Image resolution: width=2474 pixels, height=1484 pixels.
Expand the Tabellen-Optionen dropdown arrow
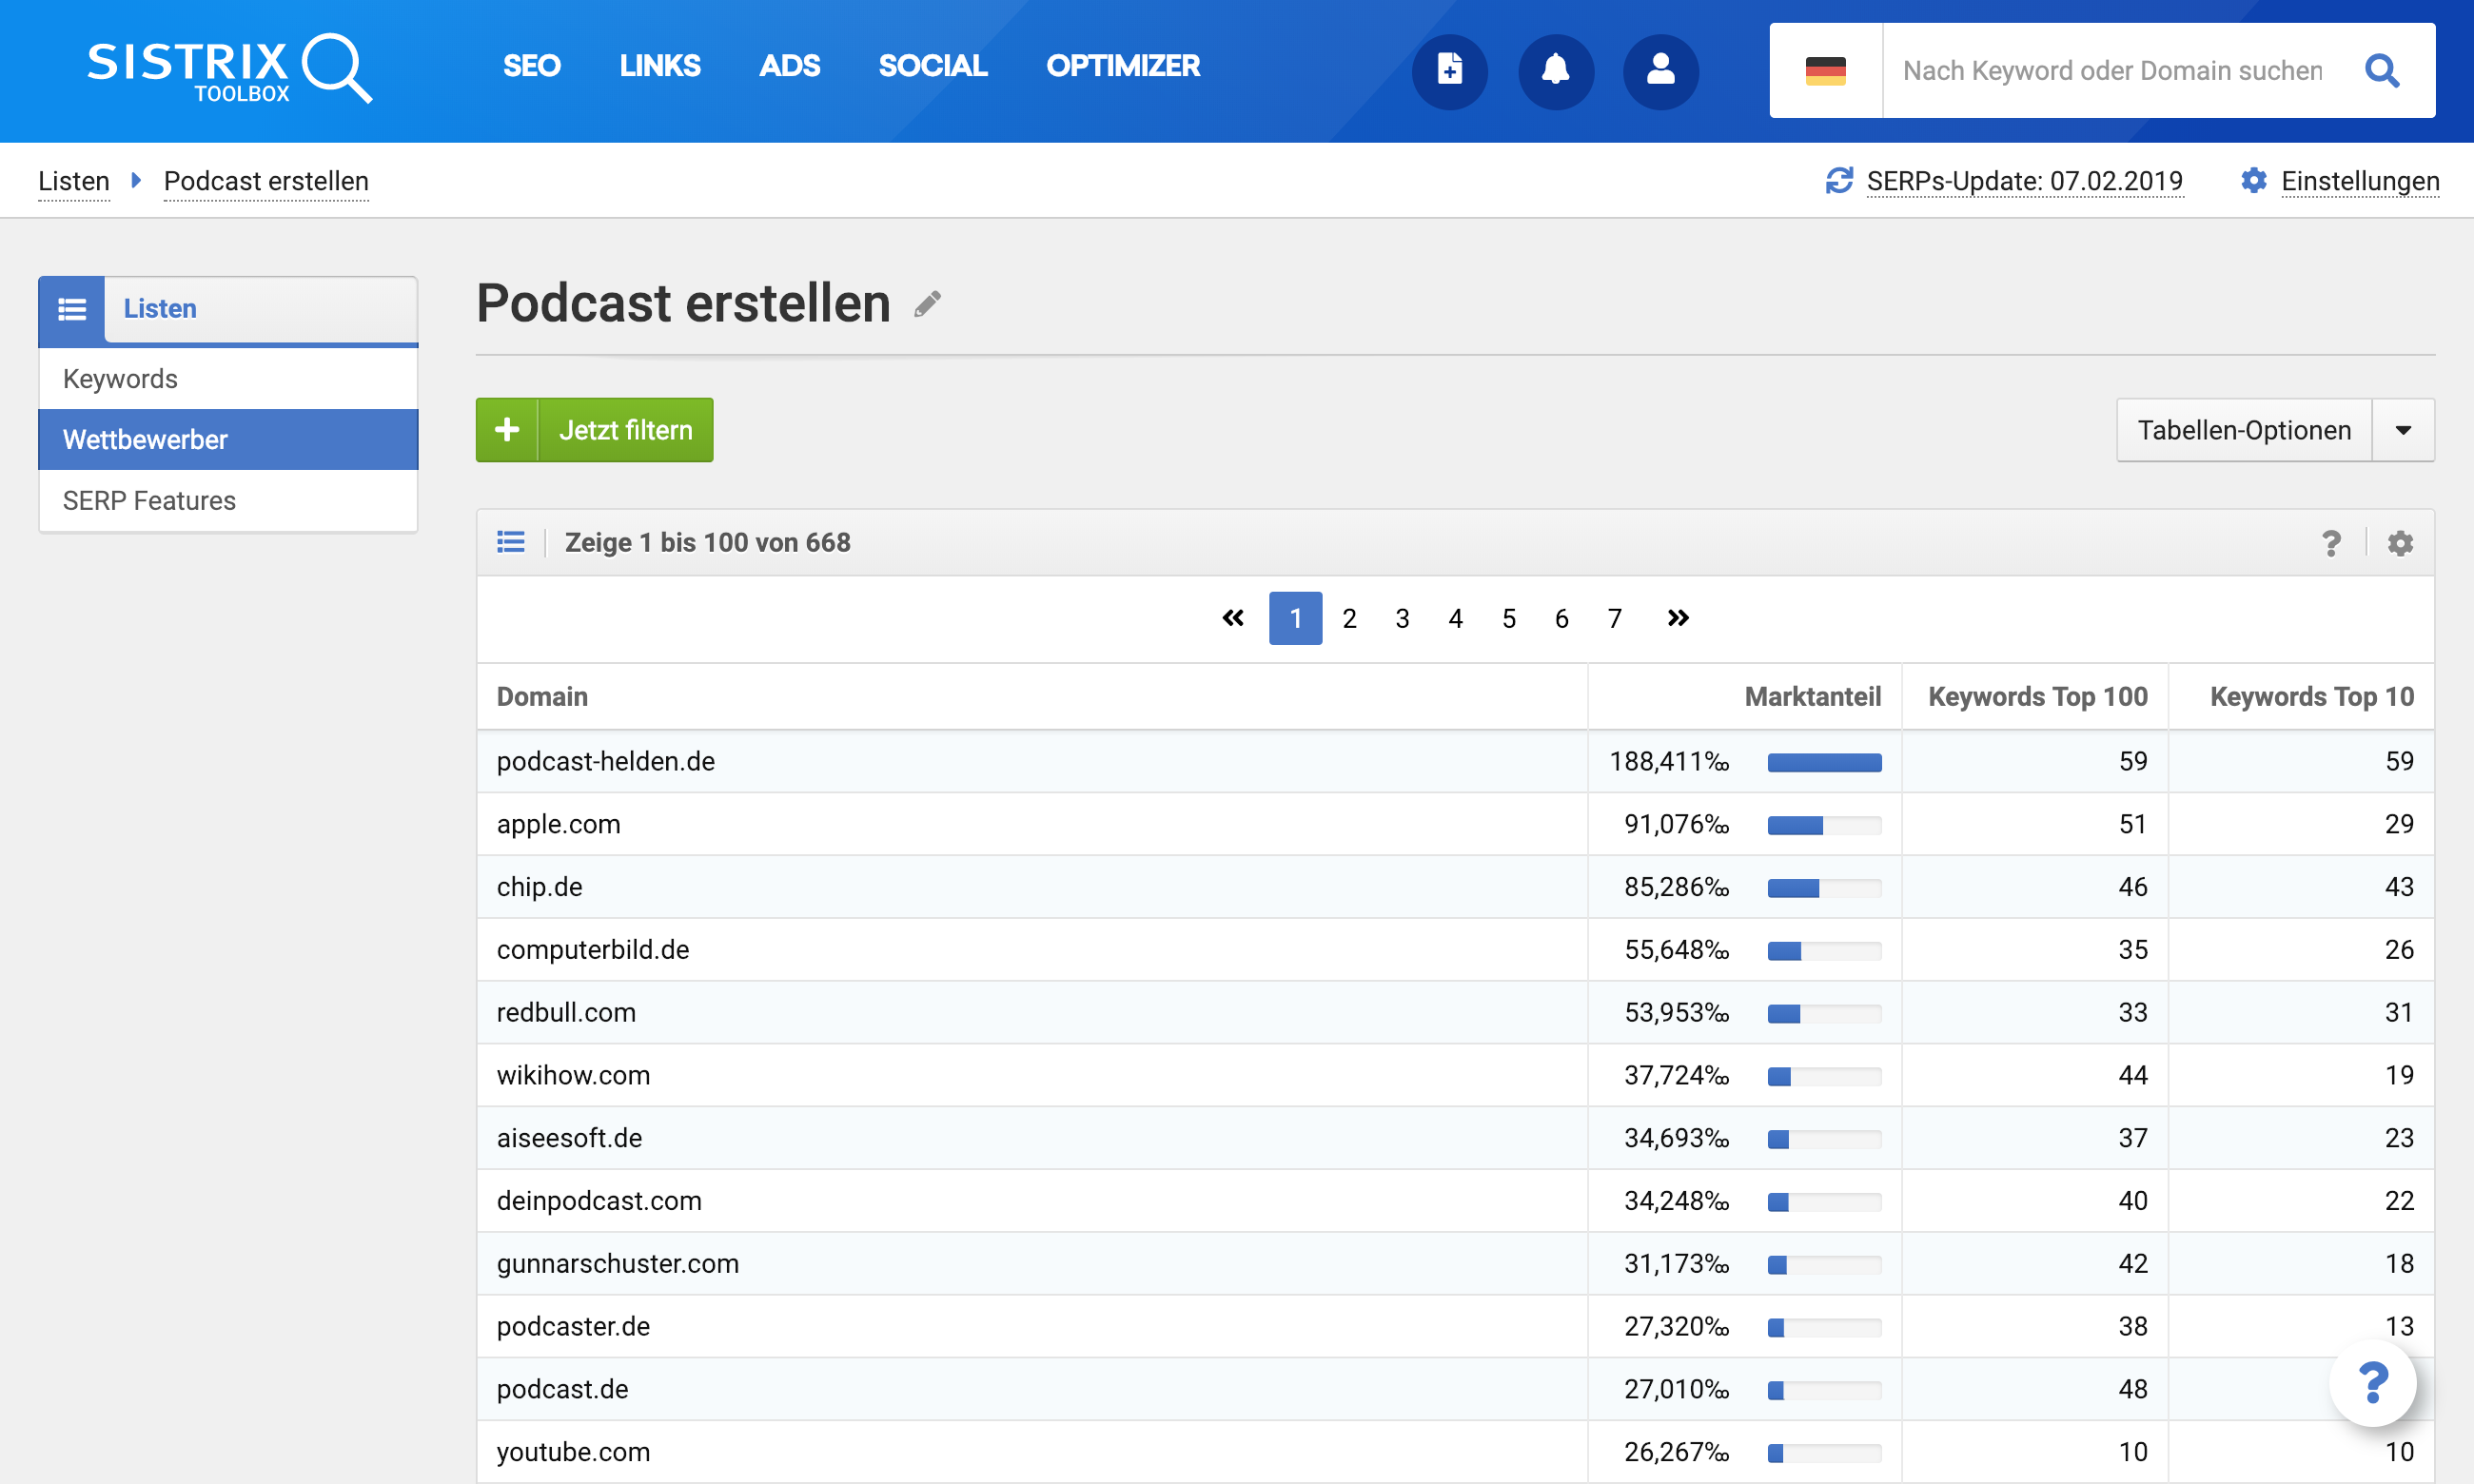(2403, 430)
